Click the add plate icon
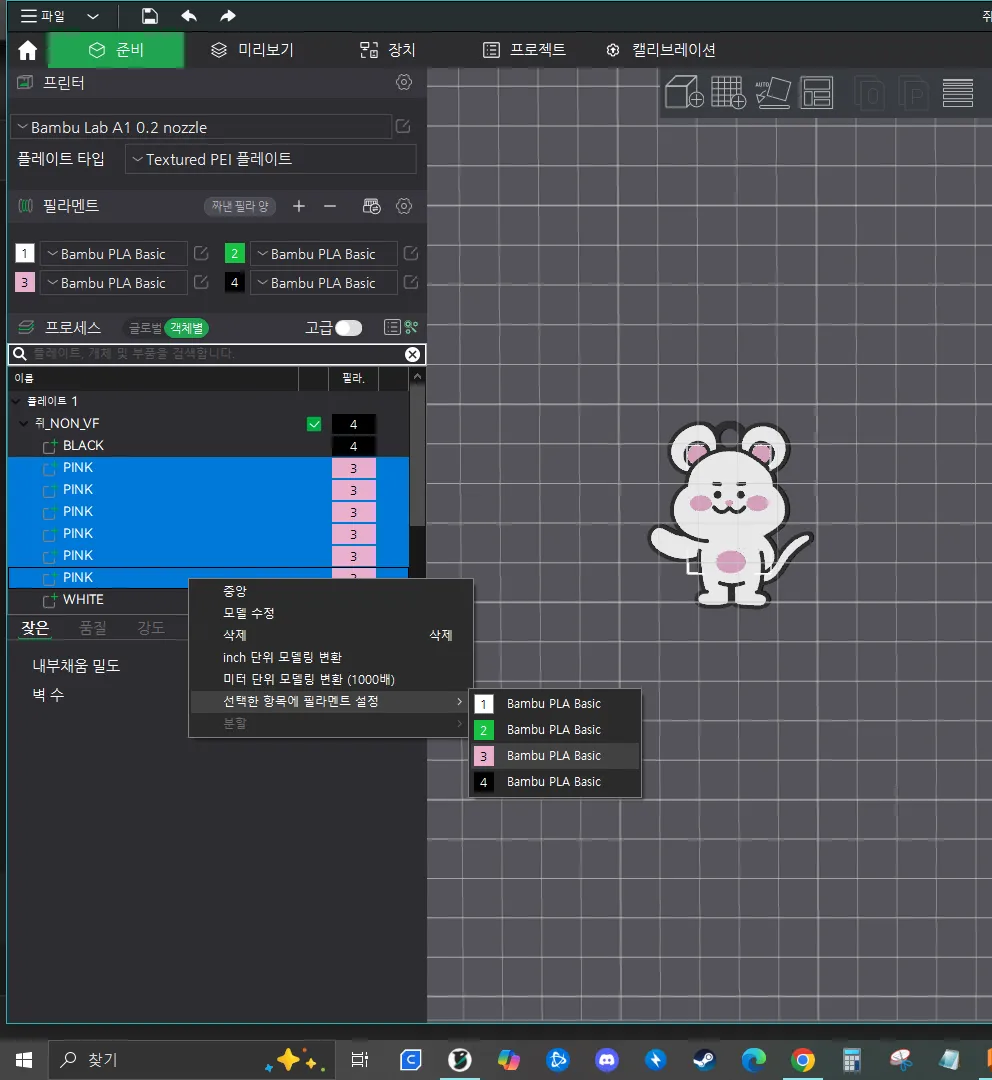The image size is (992, 1080). tap(728, 92)
